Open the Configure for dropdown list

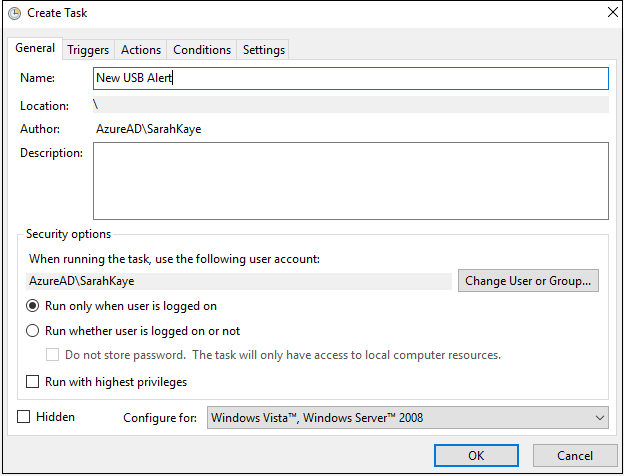click(x=408, y=417)
